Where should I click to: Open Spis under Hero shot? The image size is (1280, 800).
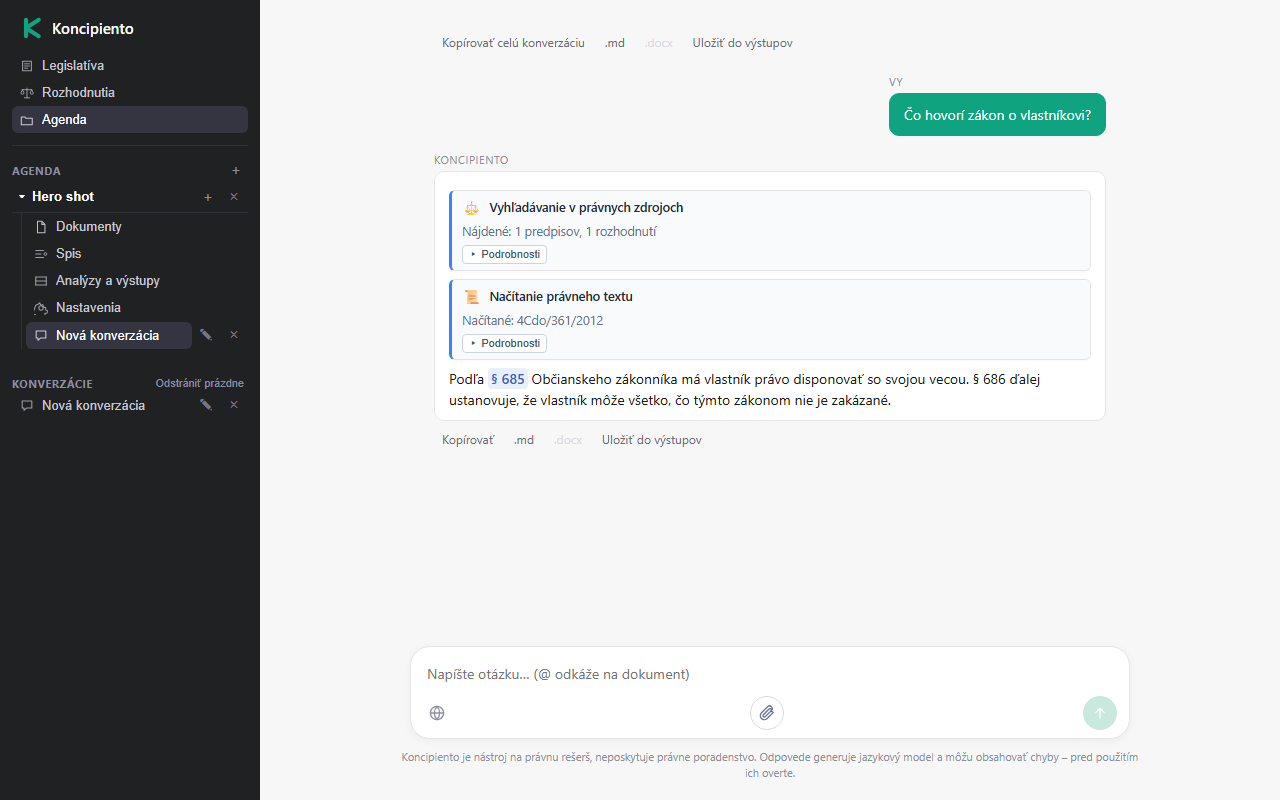(137, 254)
